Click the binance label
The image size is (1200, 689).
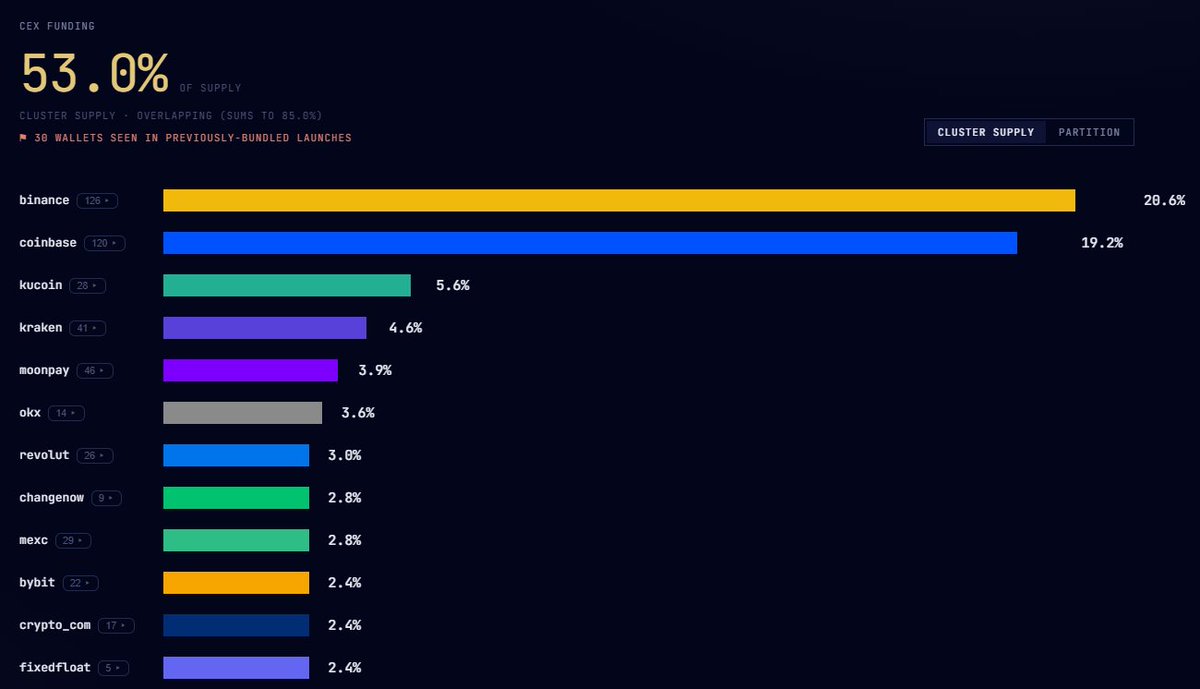44,200
